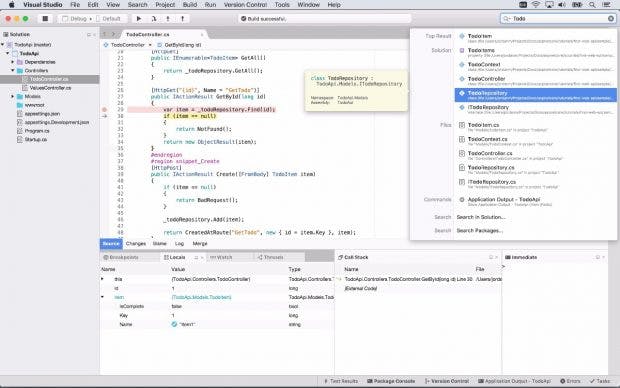Expand the Models folder

coord(12,97)
